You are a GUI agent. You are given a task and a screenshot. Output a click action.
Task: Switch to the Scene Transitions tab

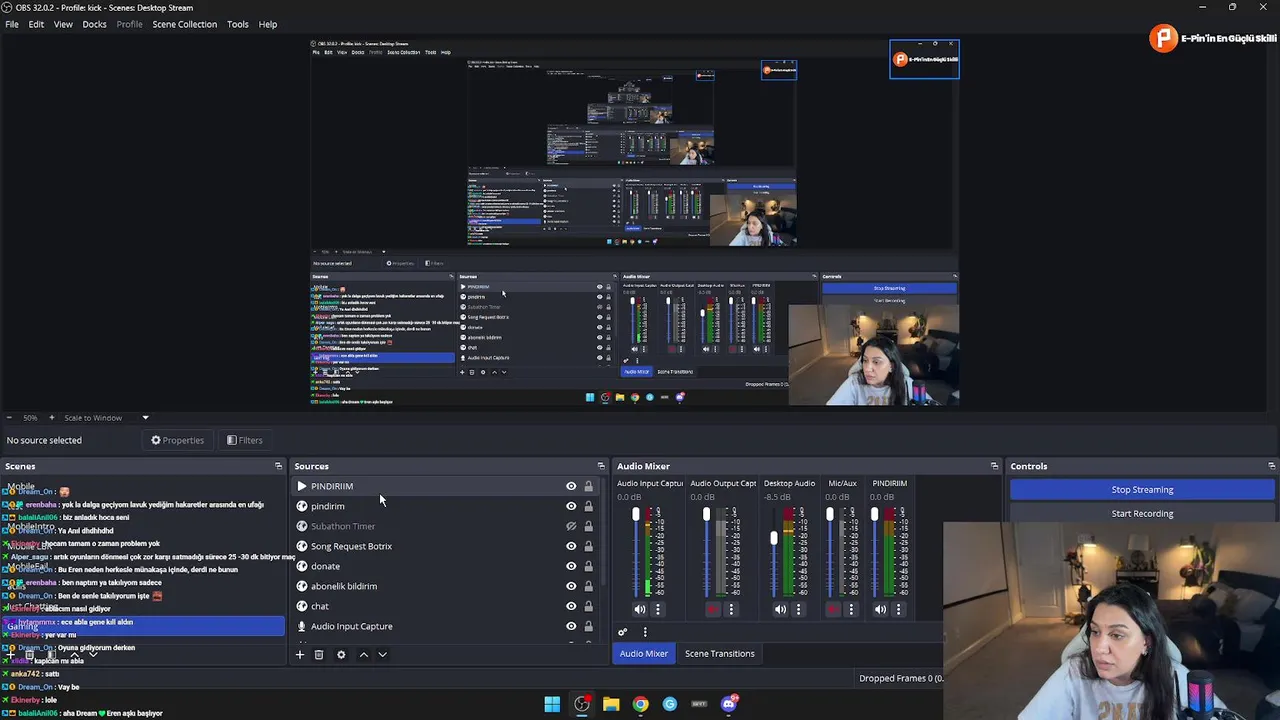[x=719, y=654]
